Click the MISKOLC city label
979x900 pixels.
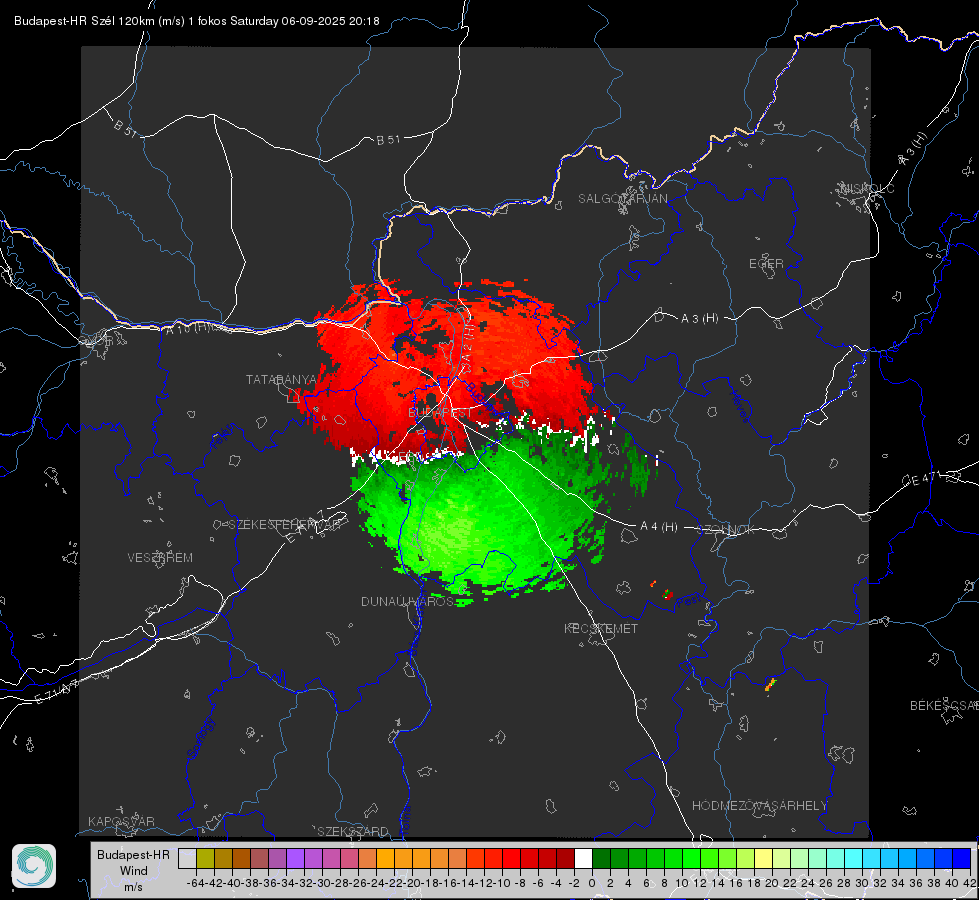867,189
